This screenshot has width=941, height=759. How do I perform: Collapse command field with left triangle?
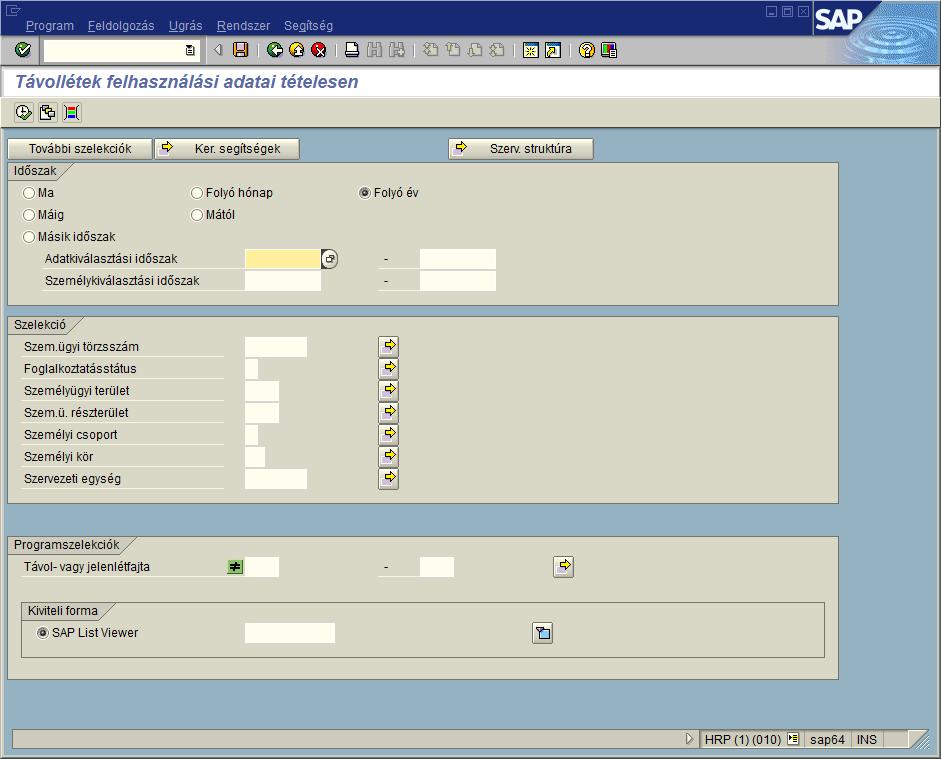point(218,50)
